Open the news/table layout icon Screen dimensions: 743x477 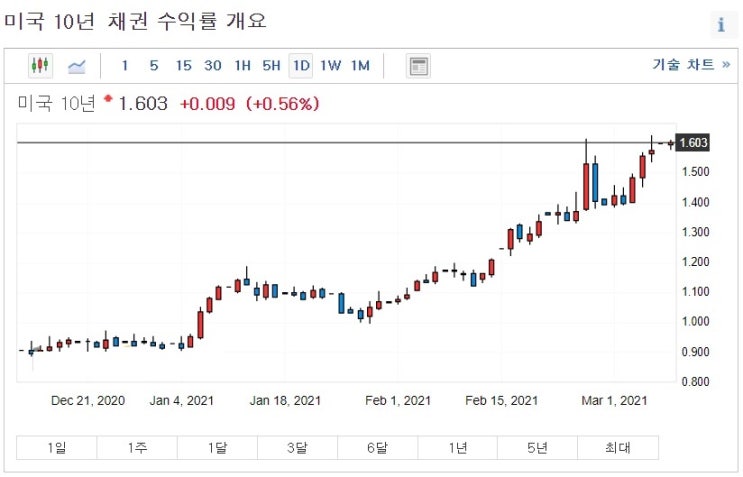[x=418, y=66]
